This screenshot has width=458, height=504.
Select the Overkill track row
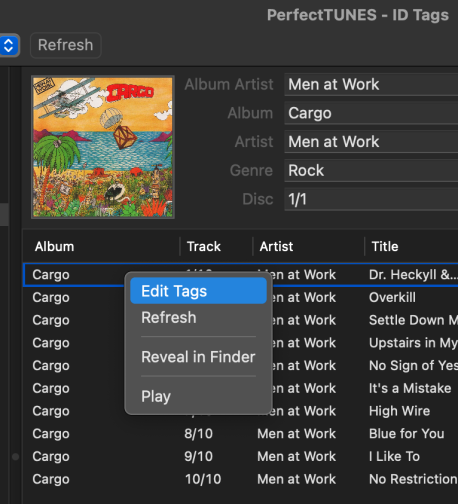tap(392, 297)
